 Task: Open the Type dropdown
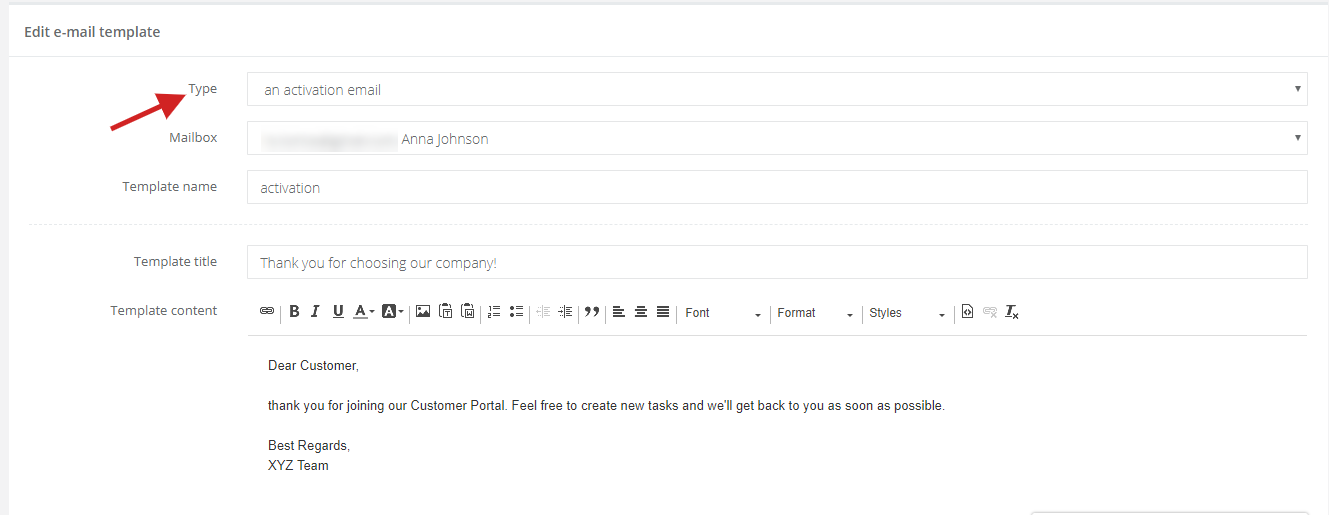(776, 89)
